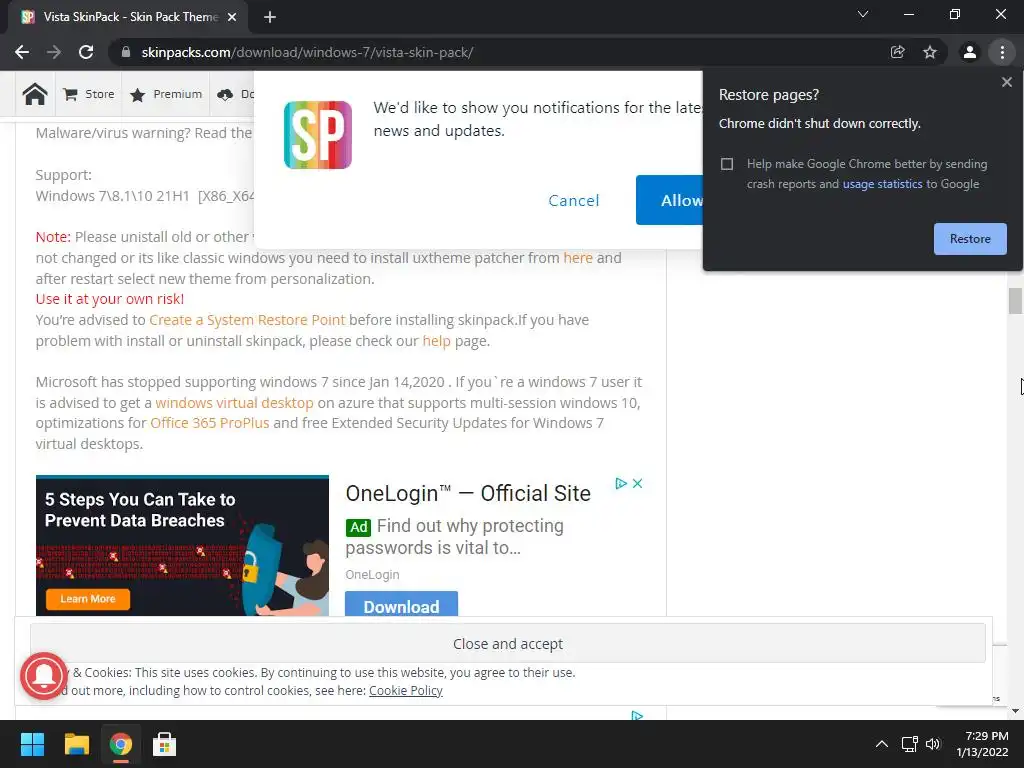Open the Office 365 ProPlus link
The width and height of the screenshot is (1024, 768).
pos(210,423)
